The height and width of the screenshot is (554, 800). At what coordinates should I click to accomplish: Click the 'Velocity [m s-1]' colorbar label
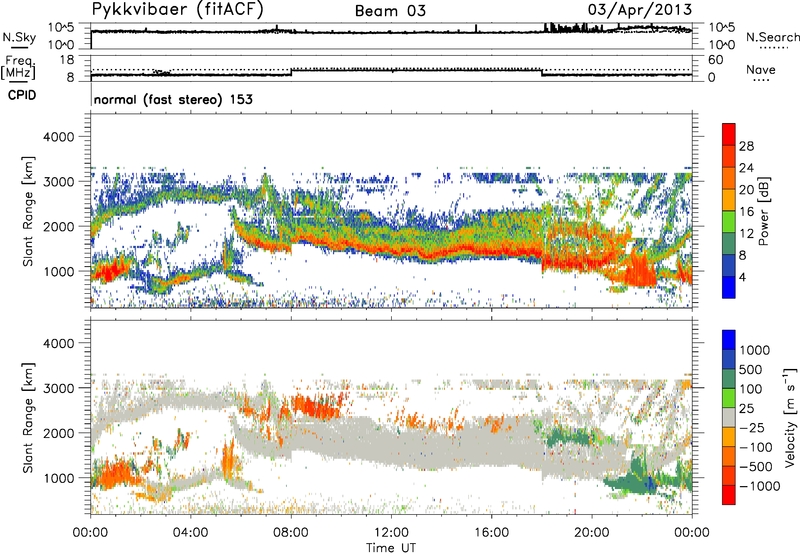pyautogui.click(x=789, y=418)
